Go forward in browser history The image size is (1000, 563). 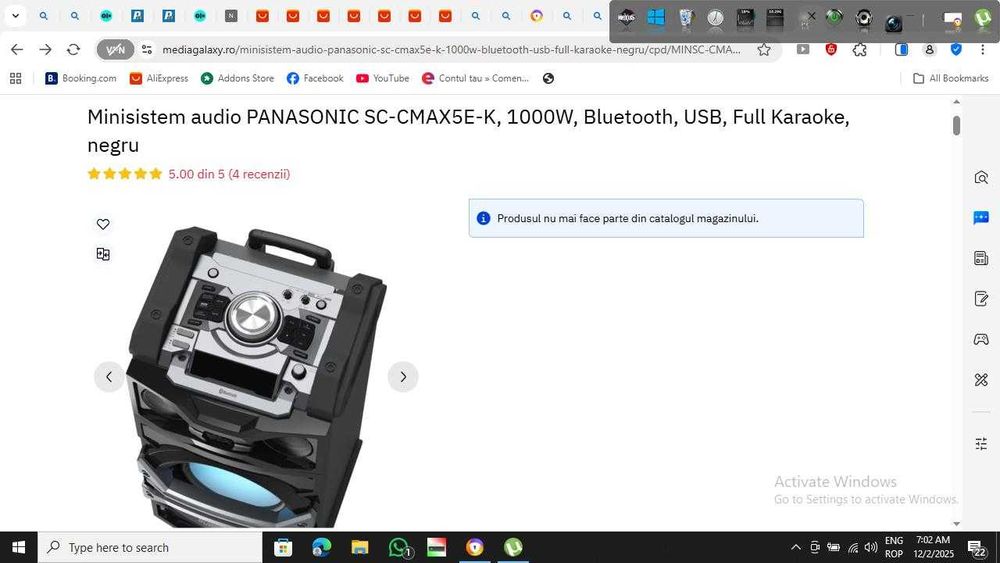tap(45, 49)
